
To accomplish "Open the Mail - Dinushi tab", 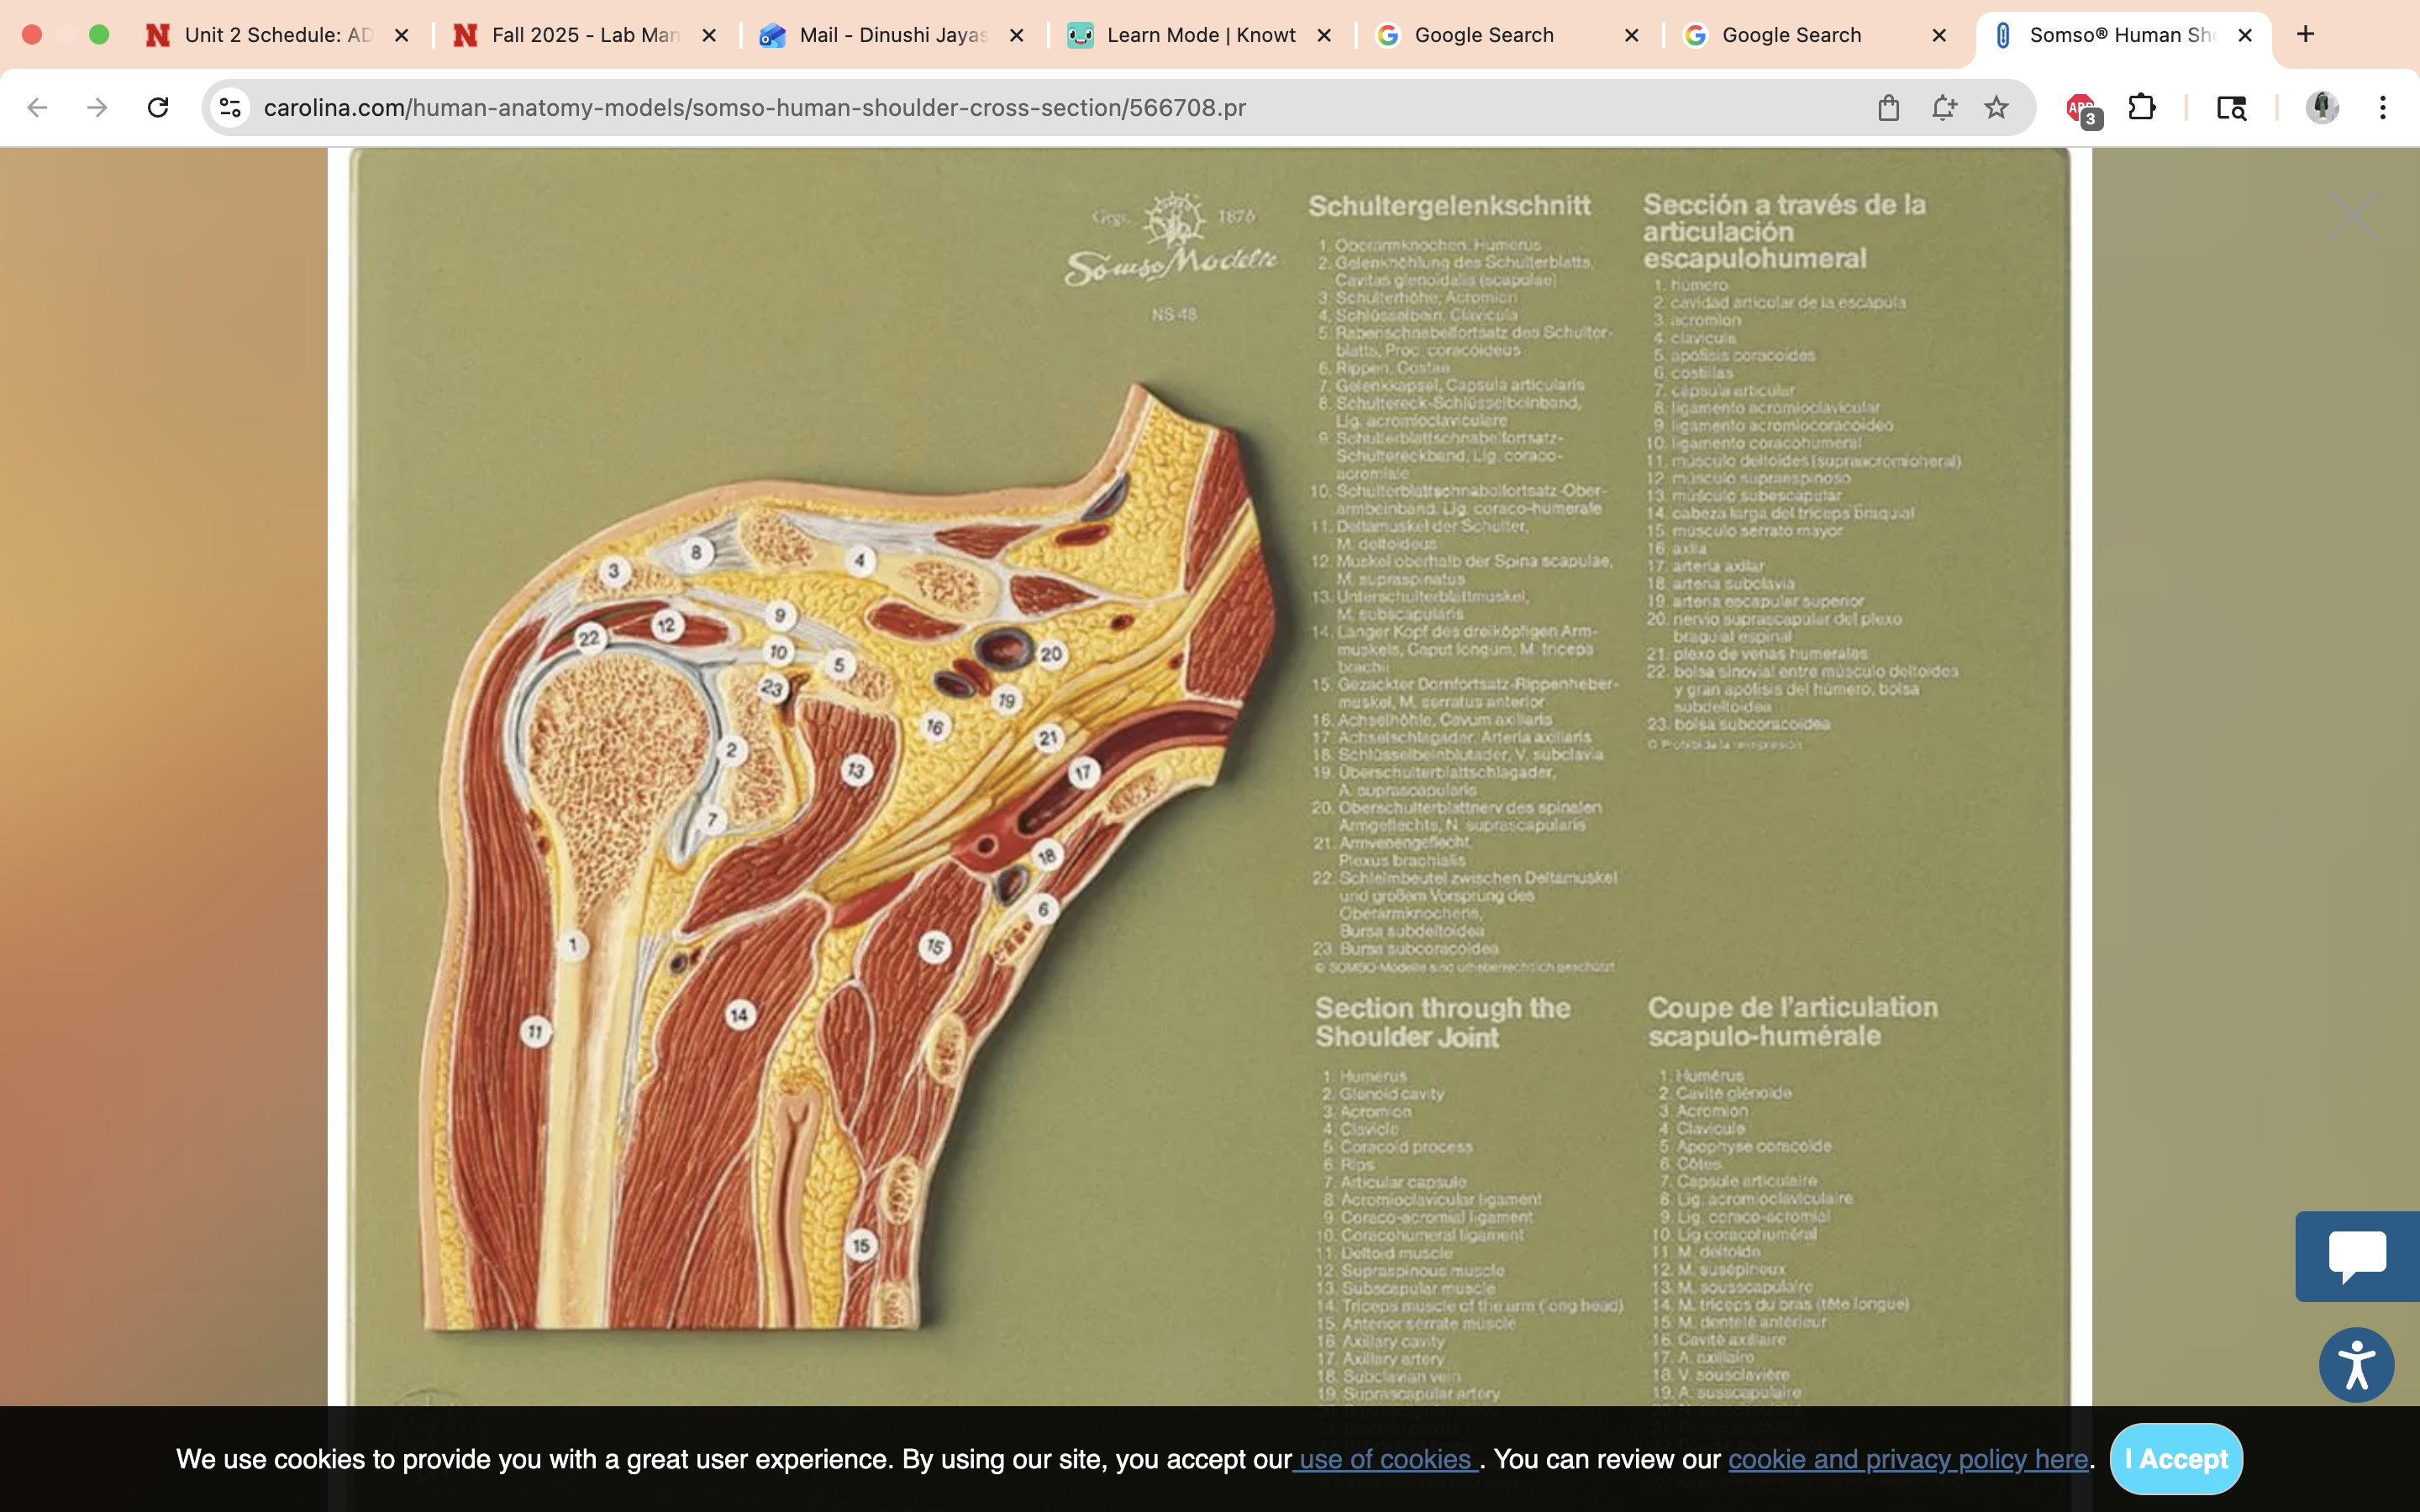I will coord(892,35).
